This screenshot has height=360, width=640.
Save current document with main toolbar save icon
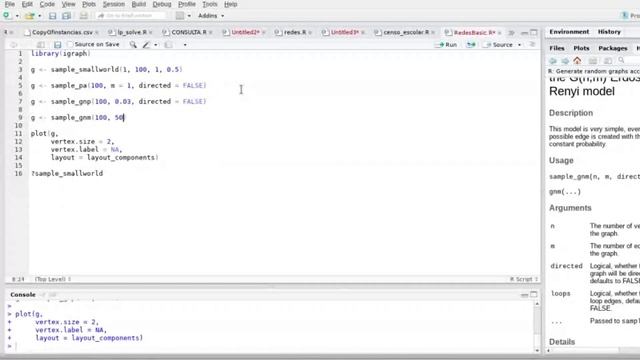(53, 16)
